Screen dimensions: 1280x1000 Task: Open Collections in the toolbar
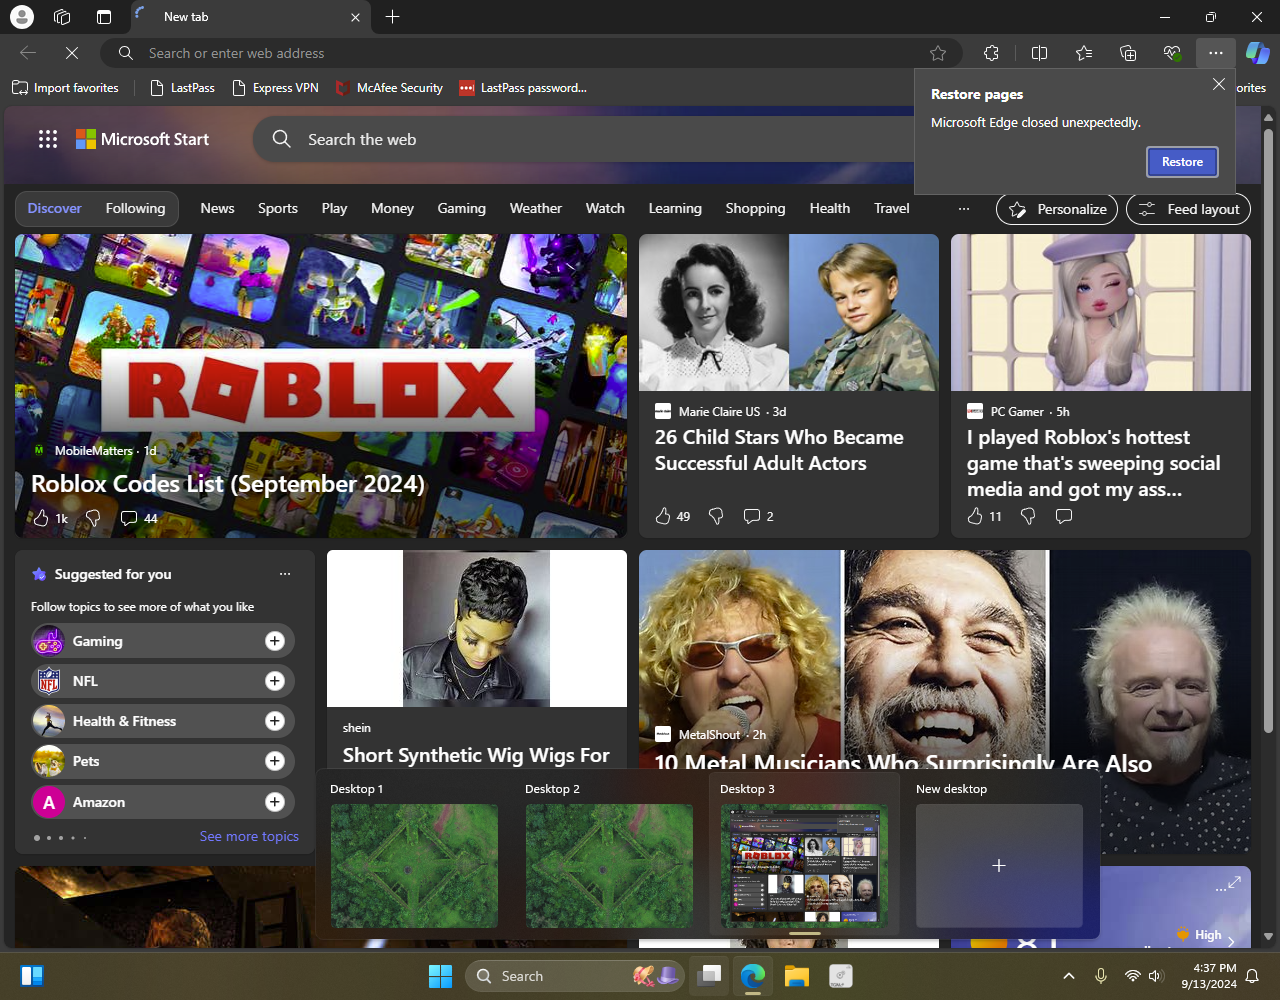coord(1128,53)
